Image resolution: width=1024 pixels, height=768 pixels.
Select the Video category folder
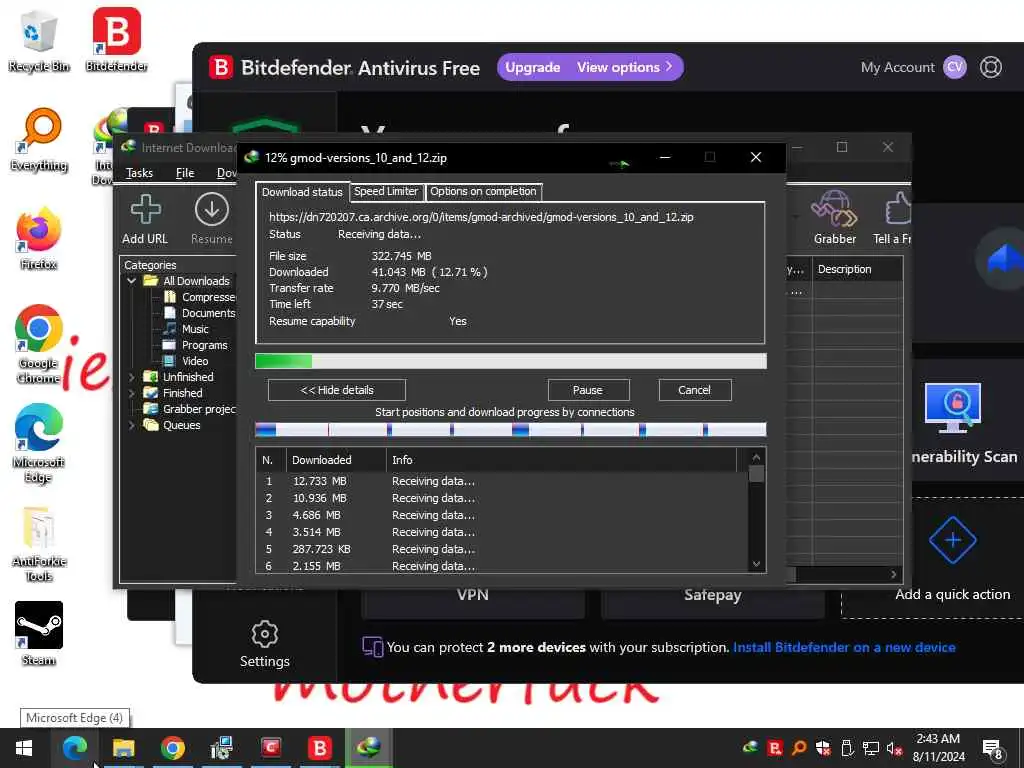(x=187, y=361)
